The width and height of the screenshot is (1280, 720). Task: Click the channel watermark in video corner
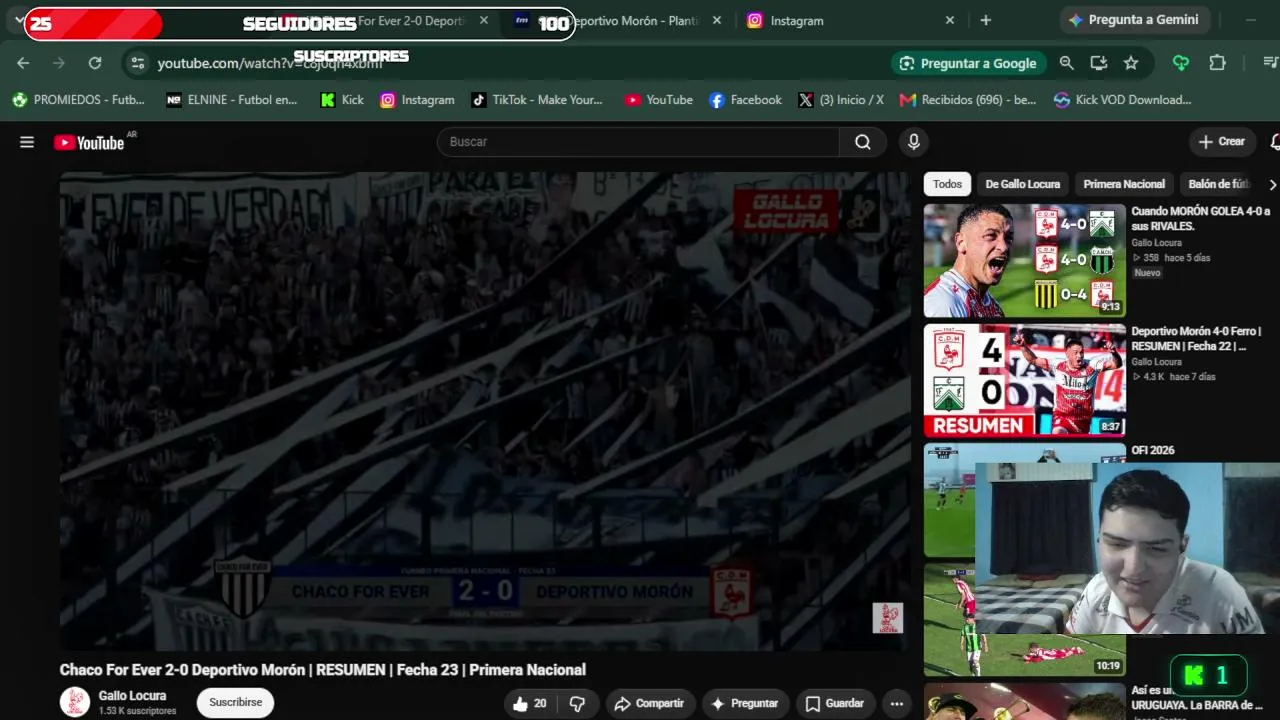click(887, 618)
